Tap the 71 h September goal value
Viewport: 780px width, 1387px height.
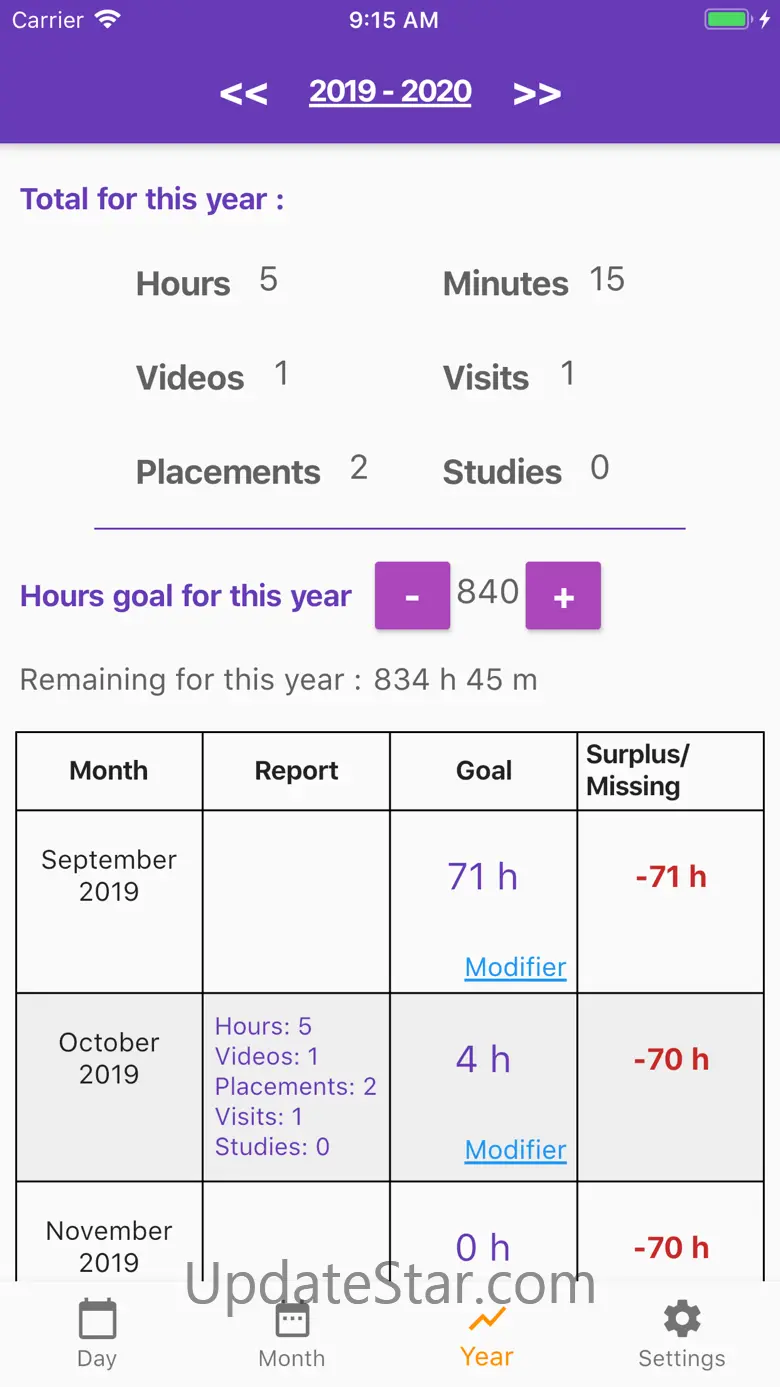[x=482, y=877]
